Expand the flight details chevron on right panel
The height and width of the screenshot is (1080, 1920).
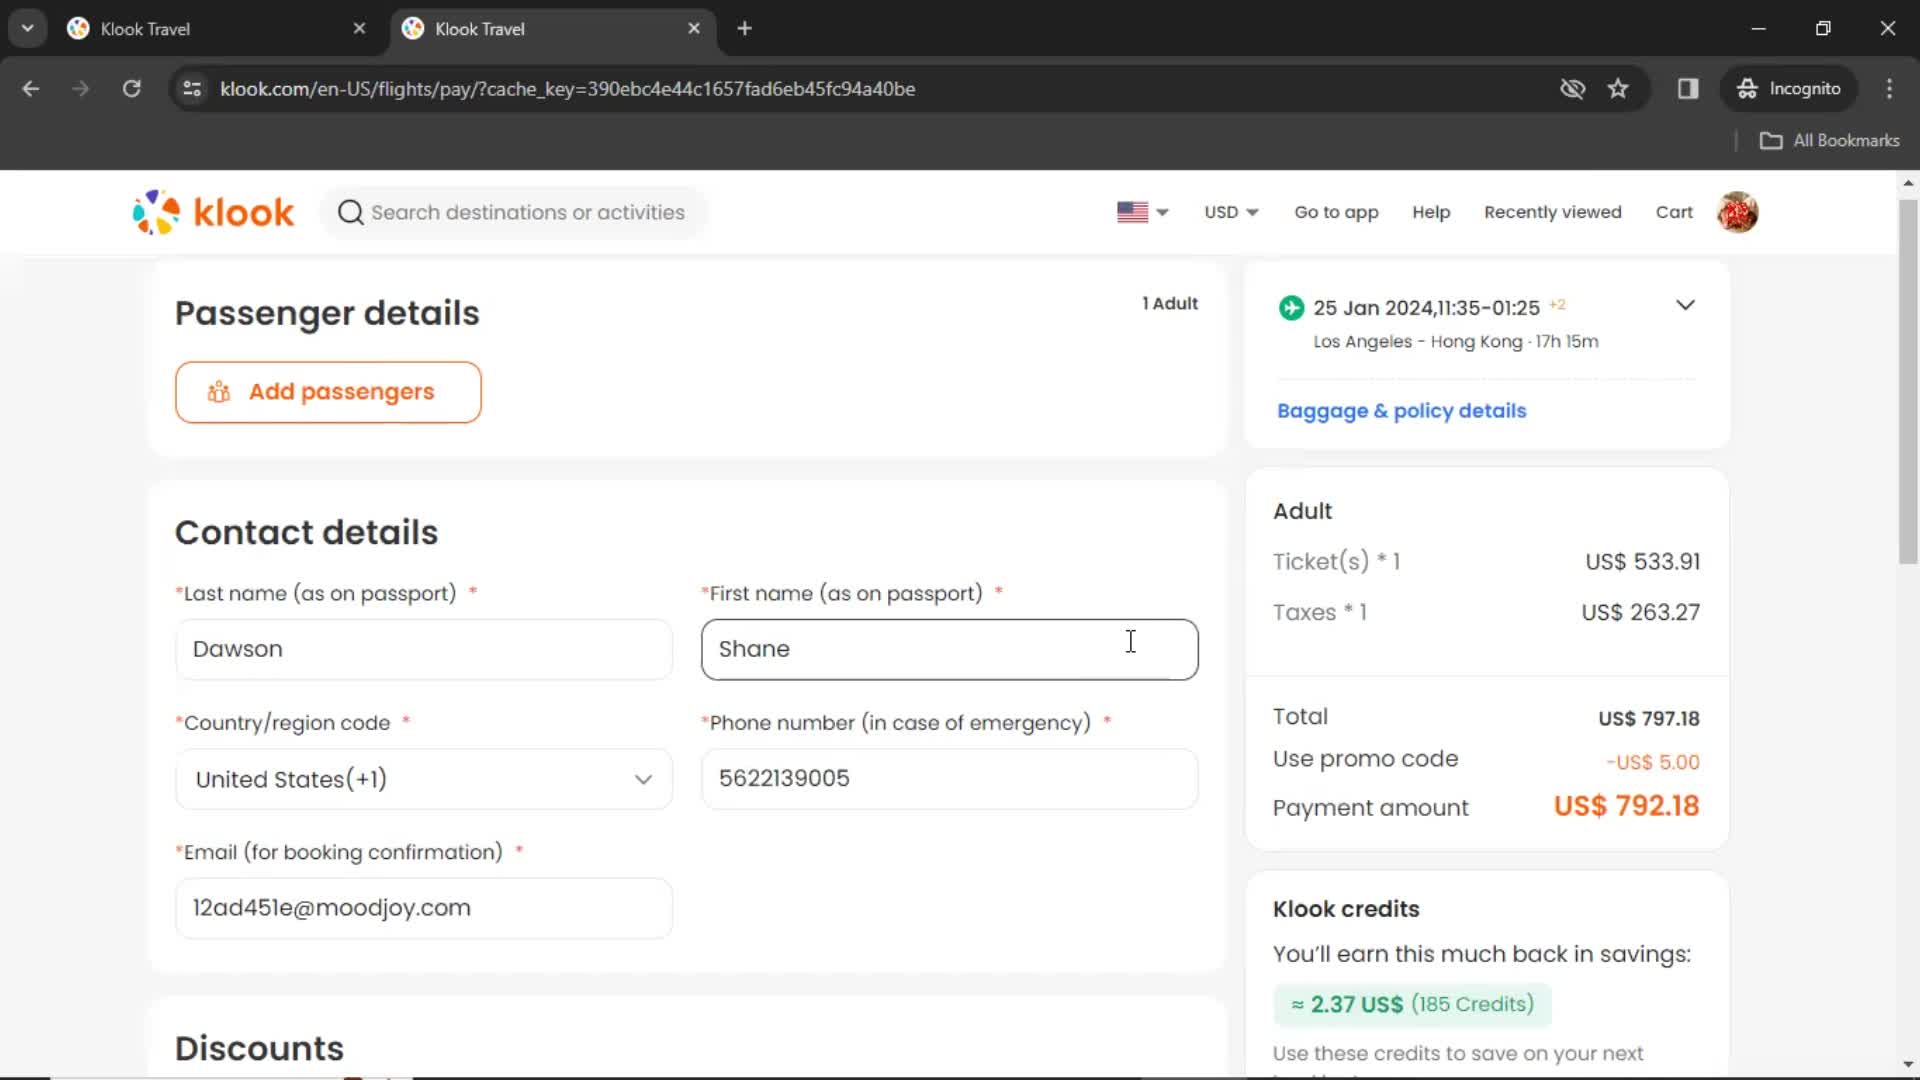[x=1685, y=306]
